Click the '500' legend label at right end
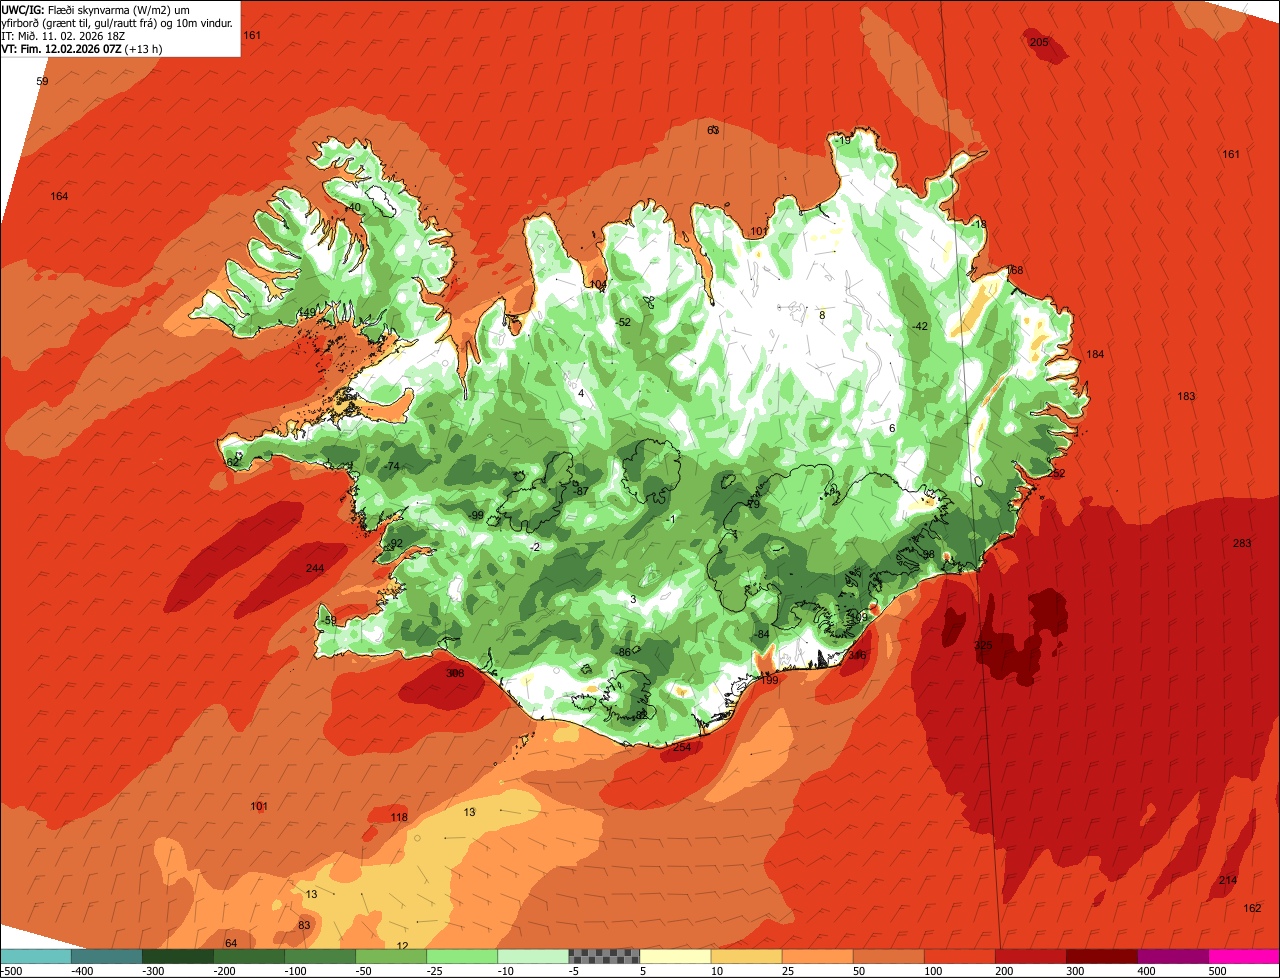This screenshot has height=978, width=1280. [1217, 971]
